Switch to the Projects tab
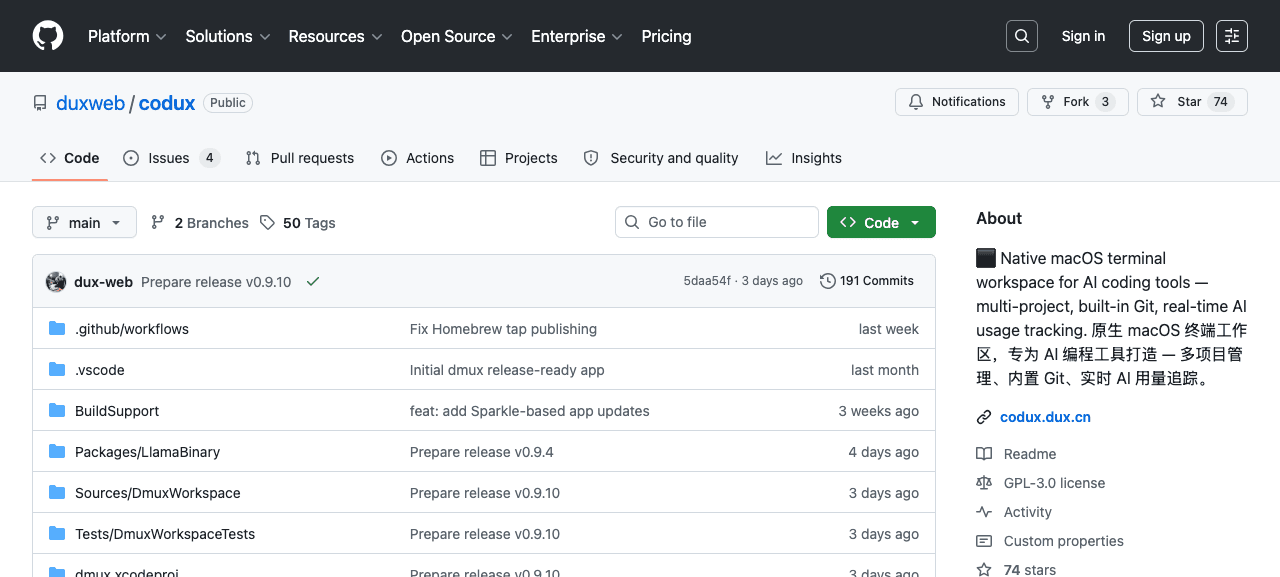The width and height of the screenshot is (1280, 577). pyautogui.click(x=518, y=158)
